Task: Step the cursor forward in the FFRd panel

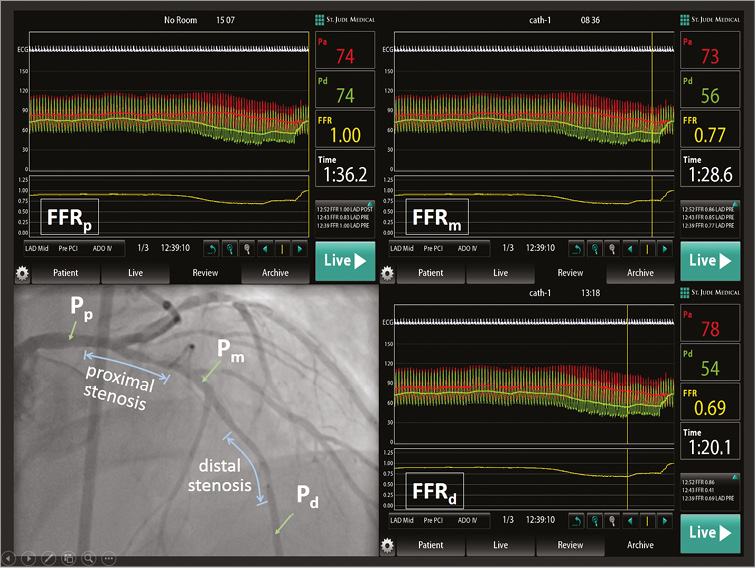Action: [666, 521]
